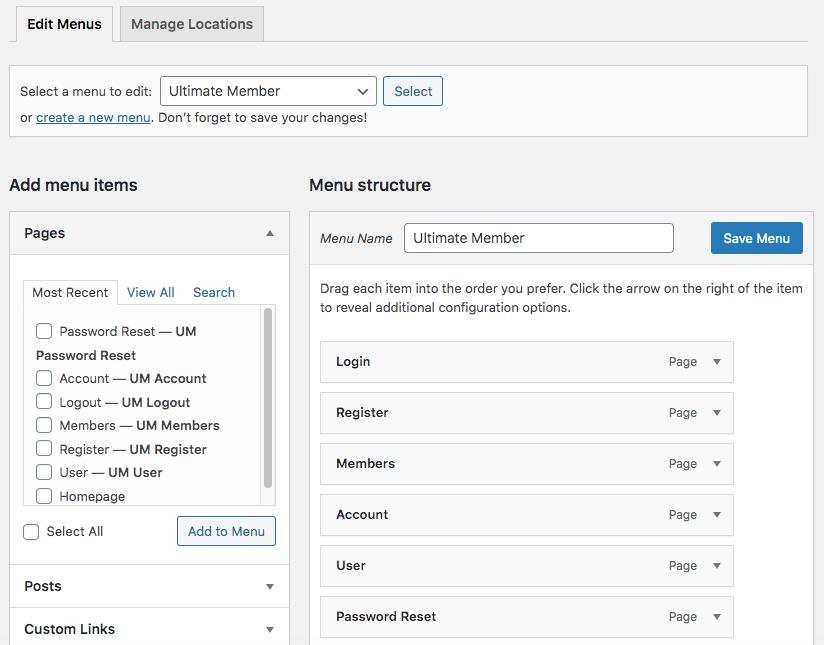Click the Add to Menu button
Screen dimensions: 824x645
pyautogui.click(x=226, y=531)
